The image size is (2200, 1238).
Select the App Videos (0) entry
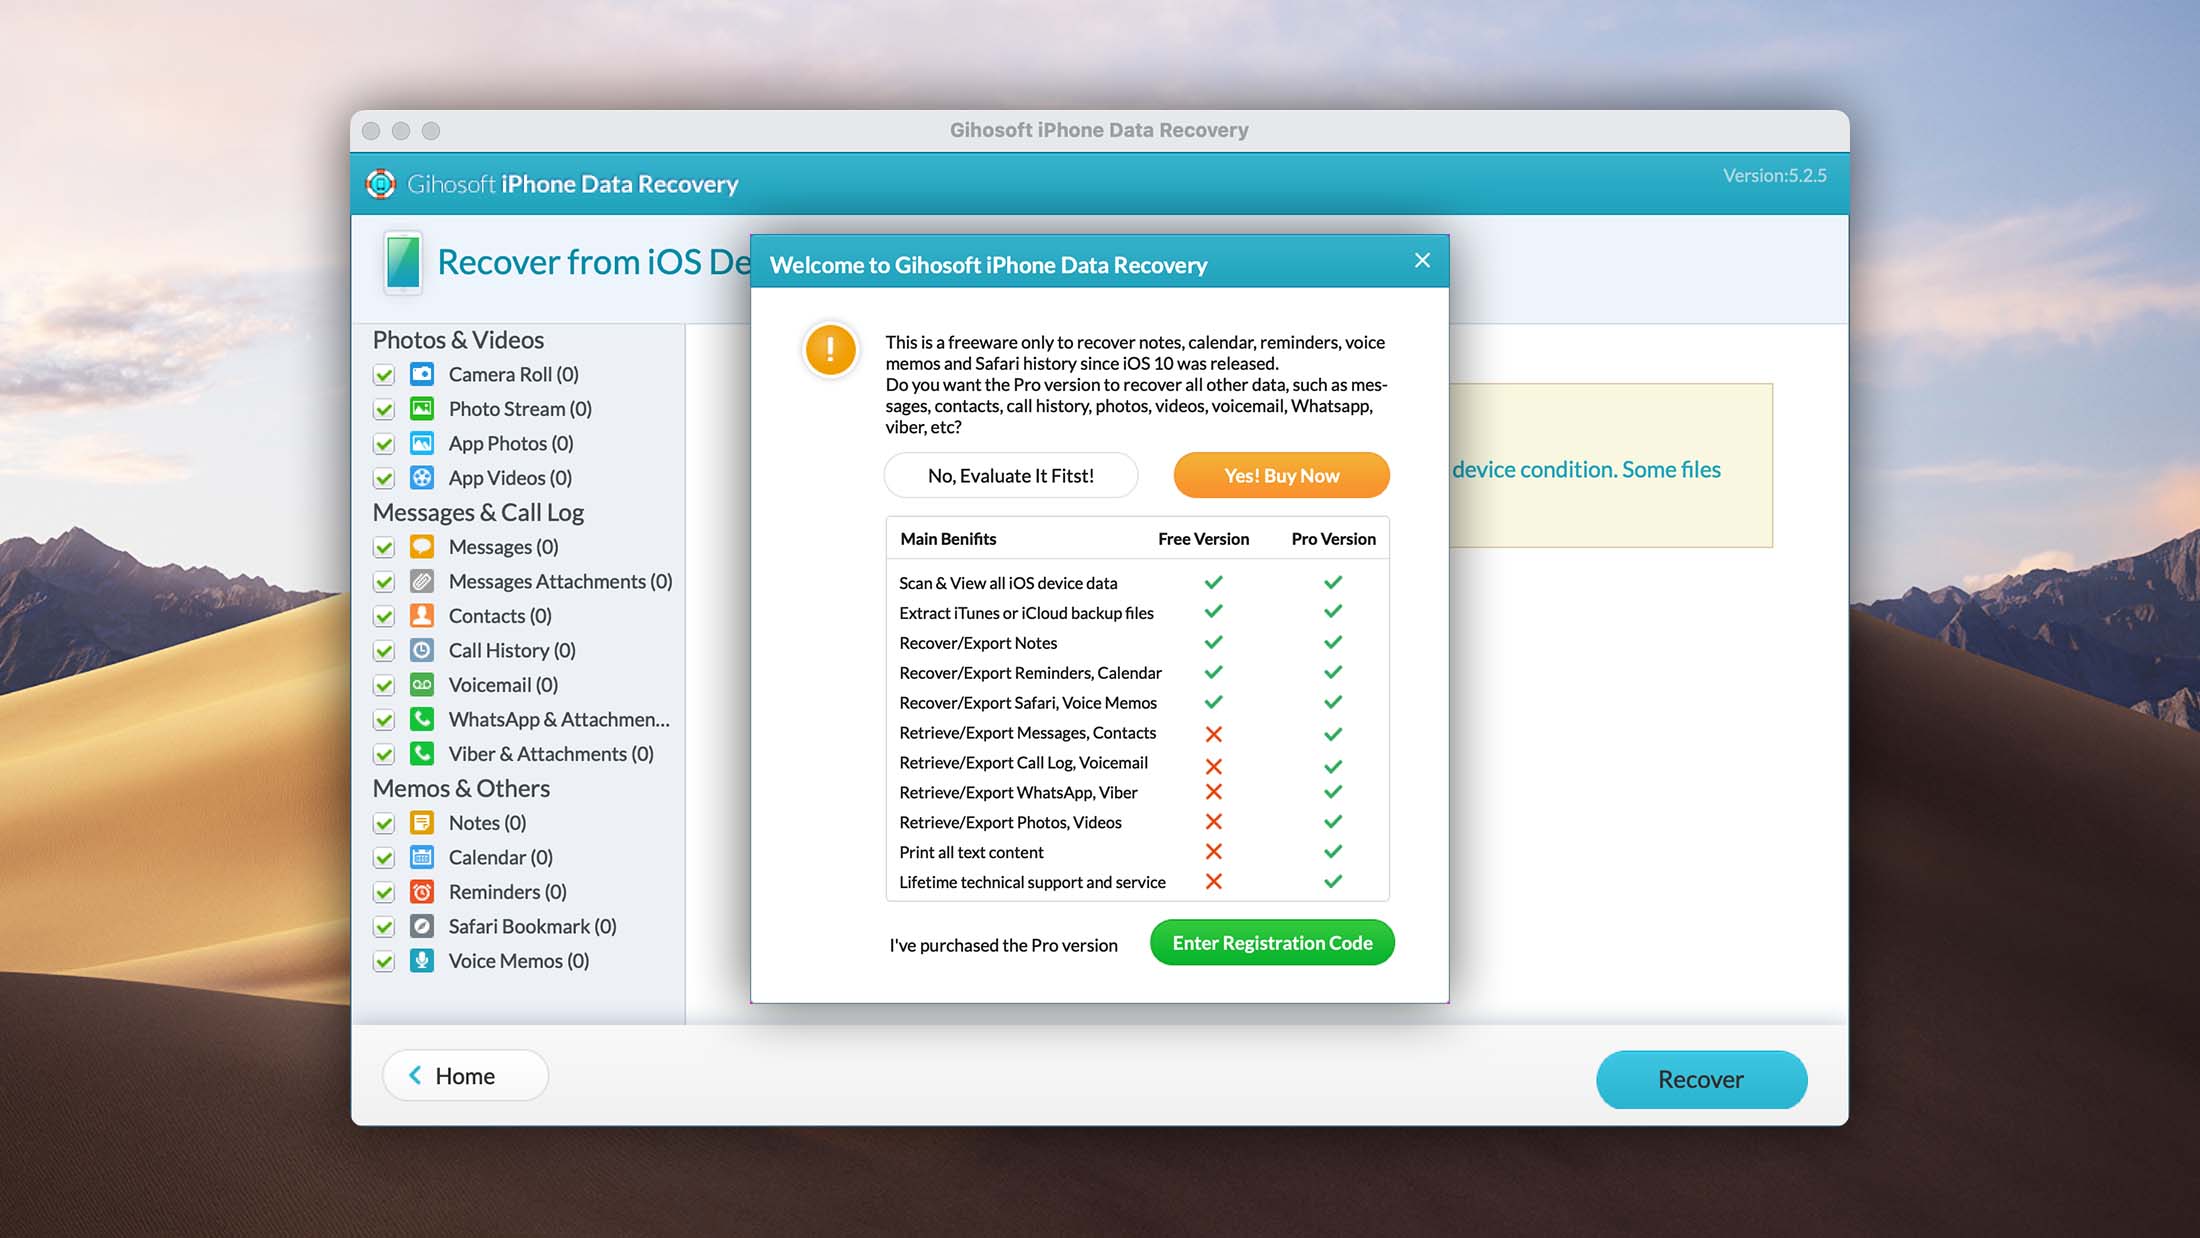coord(510,478)
